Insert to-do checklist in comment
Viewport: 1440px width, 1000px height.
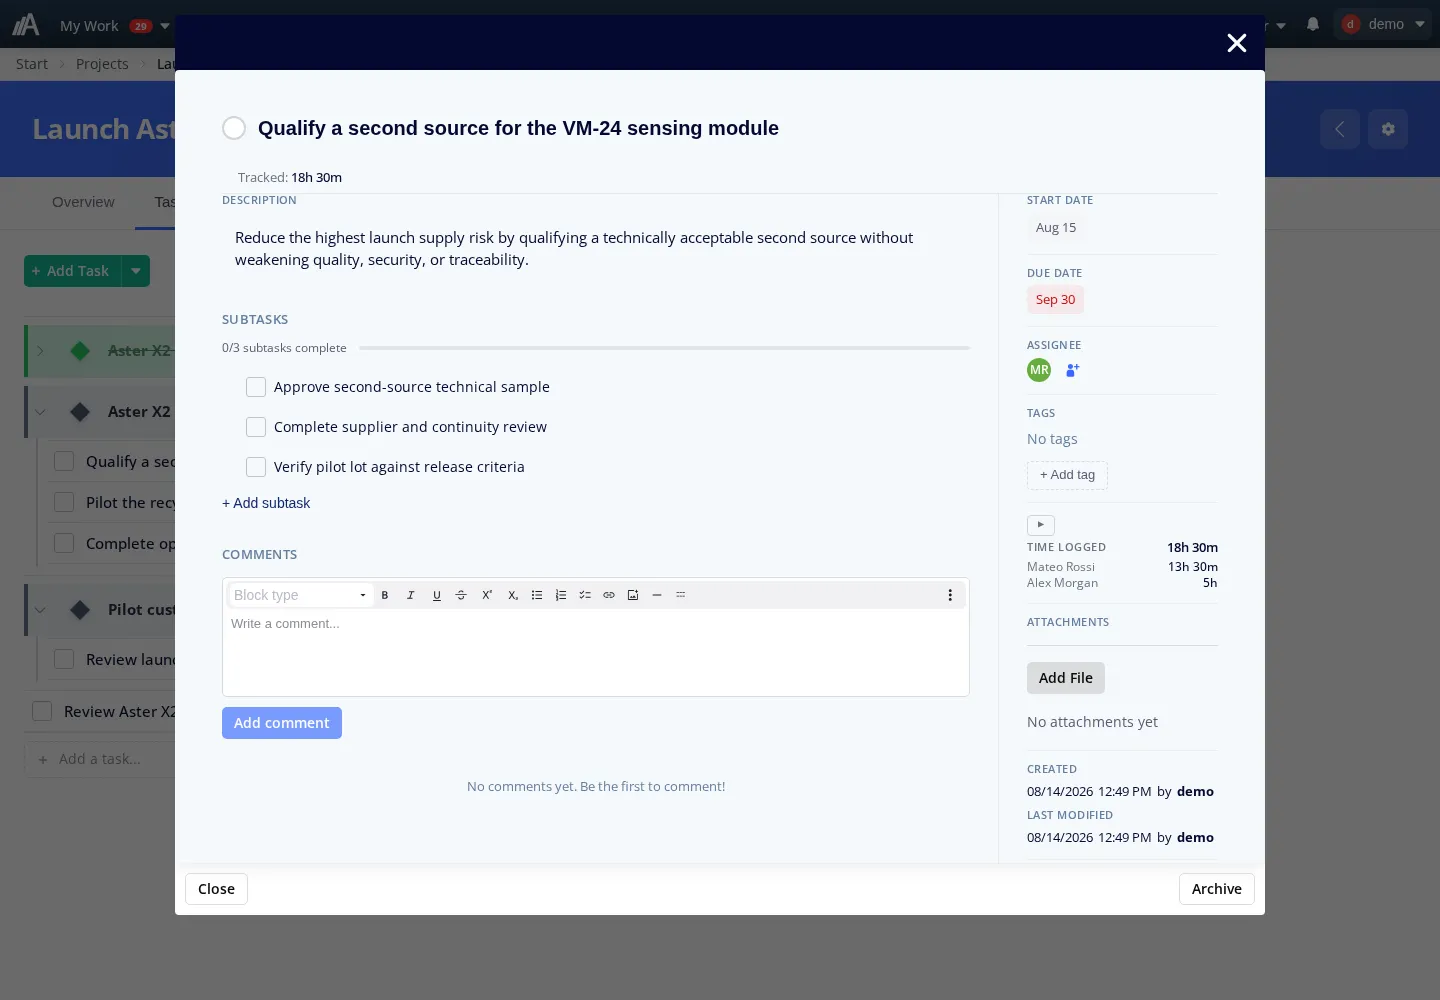tap(585, 595)
